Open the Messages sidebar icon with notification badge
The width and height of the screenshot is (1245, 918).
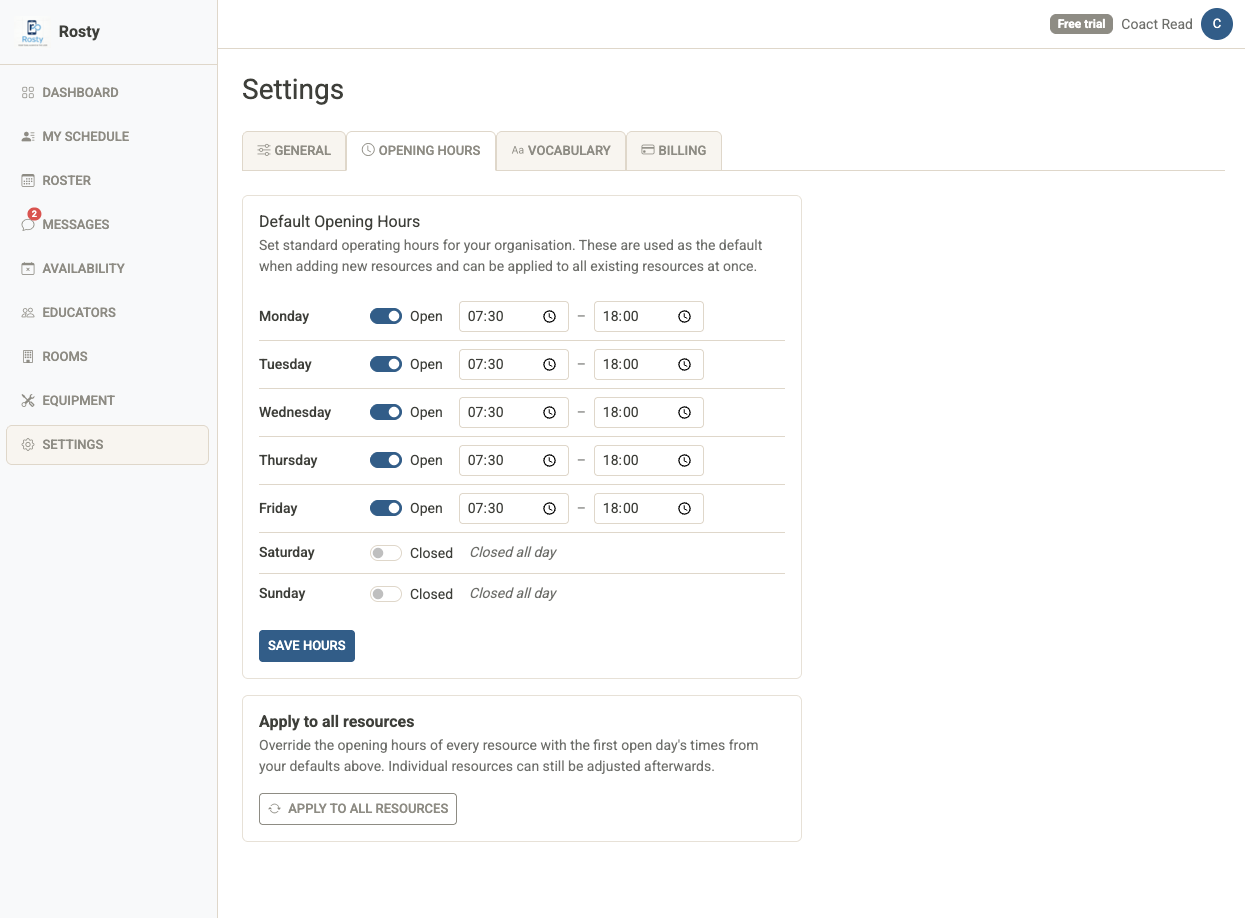(x=28, y=224)
